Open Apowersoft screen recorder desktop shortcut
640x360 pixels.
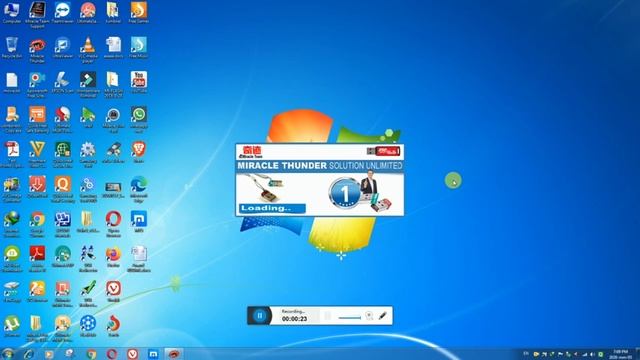pyautogui.click(x=37, y=84)
